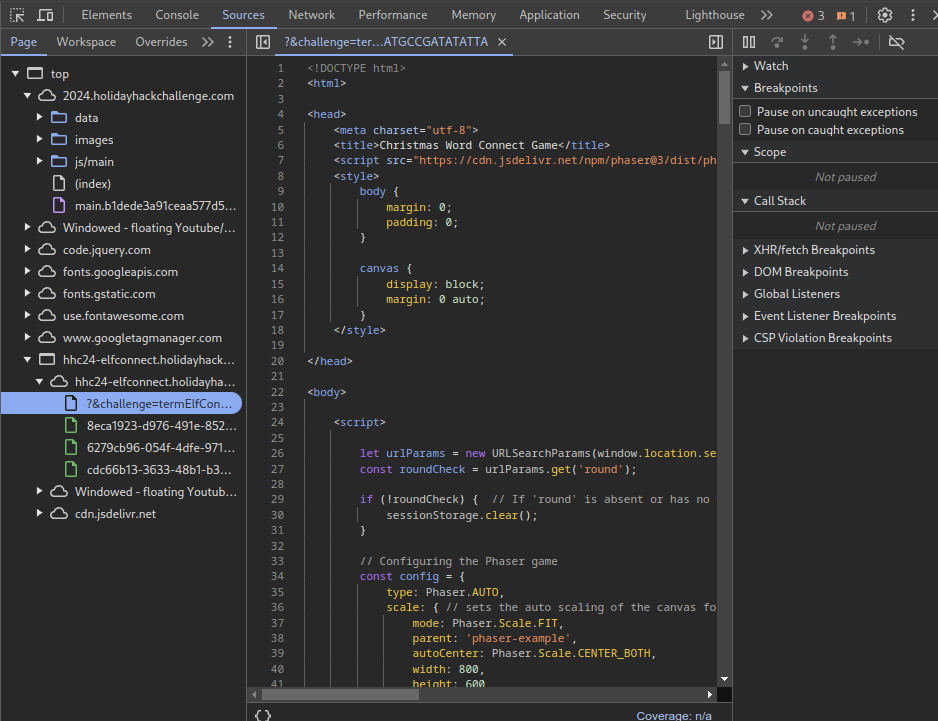Open navigator pane three-dot menu
This screenshot has width=938, height=721.
tap(230, 42)
